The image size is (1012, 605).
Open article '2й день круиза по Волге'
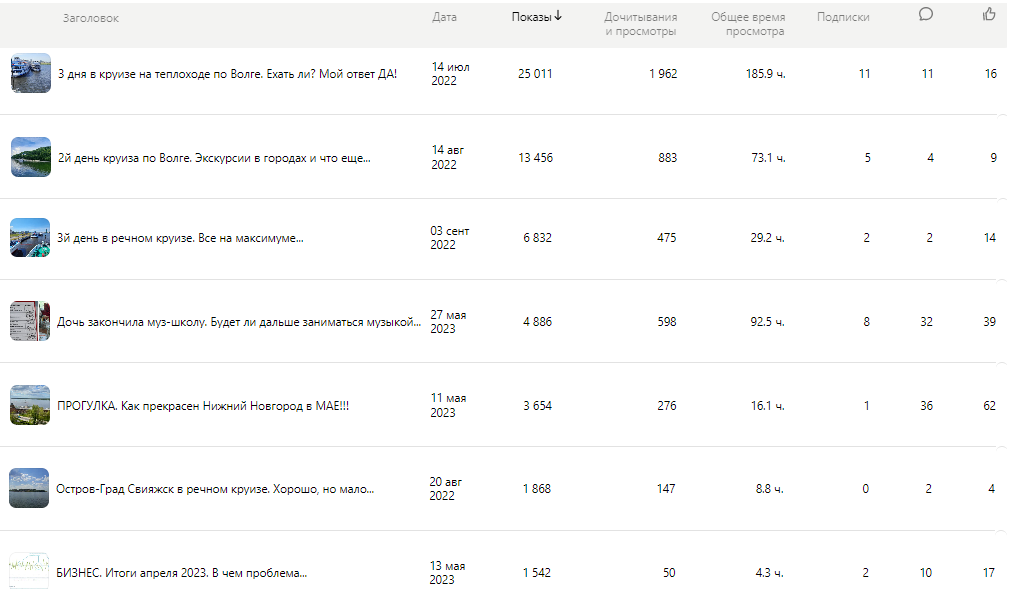point(214,158)
